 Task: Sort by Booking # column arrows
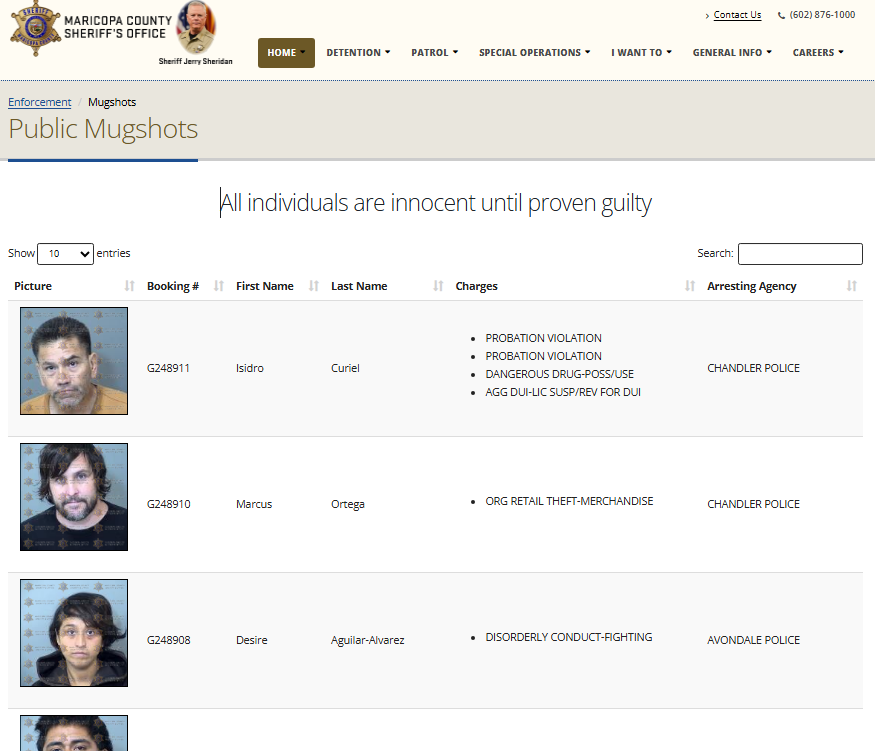tap(219, 286)
